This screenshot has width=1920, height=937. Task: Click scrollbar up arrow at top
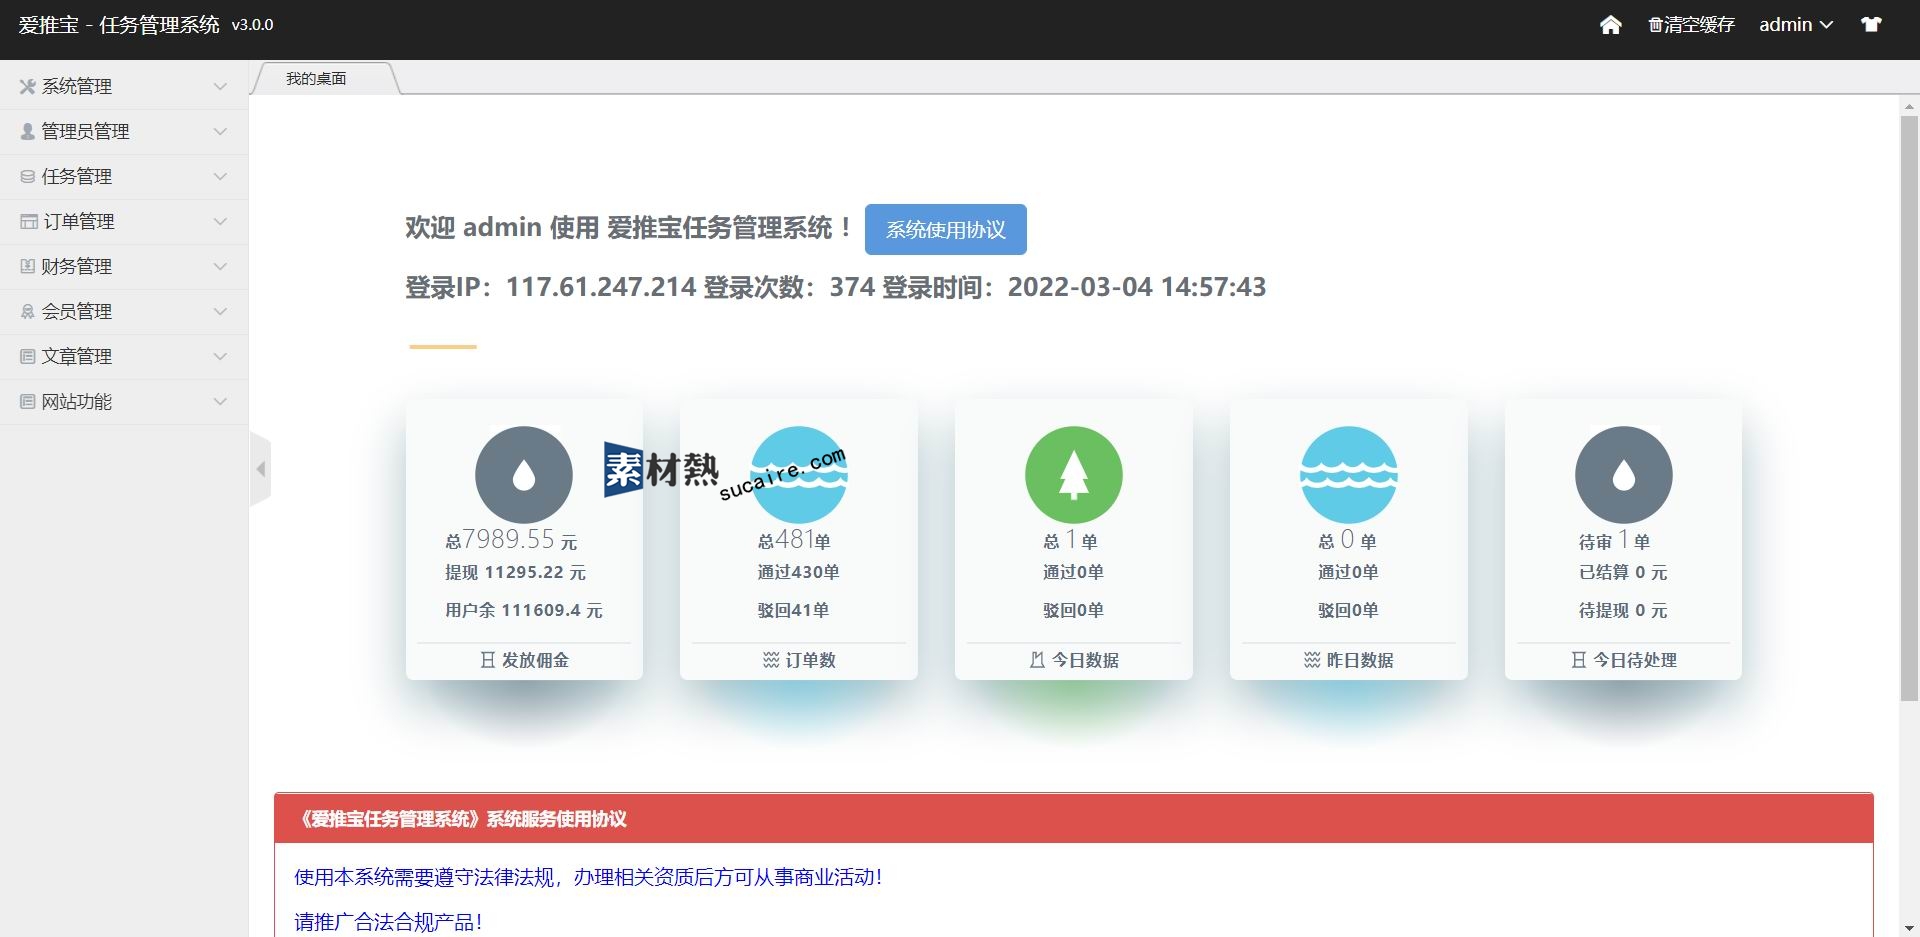point(1909,106)
